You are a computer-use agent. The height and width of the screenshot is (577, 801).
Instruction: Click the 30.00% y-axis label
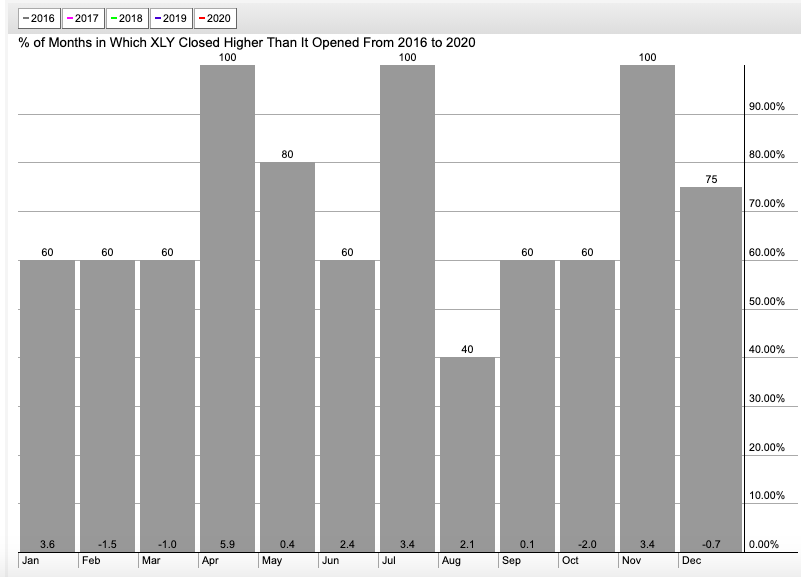pyautogui.click(x=767, y=398)
